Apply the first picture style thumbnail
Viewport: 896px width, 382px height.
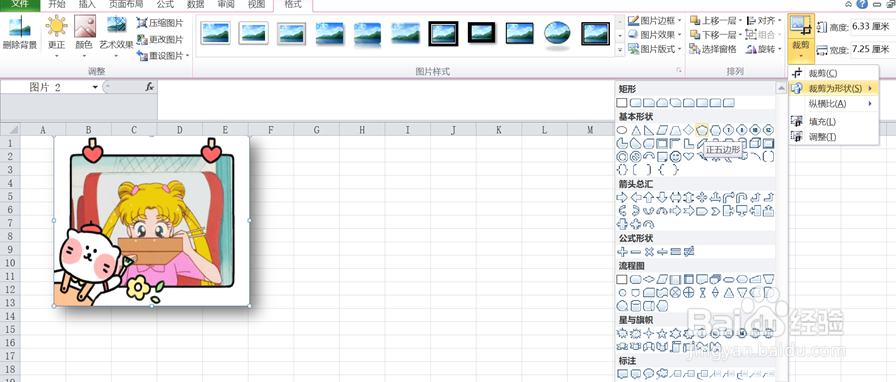(x=215, y=34)
